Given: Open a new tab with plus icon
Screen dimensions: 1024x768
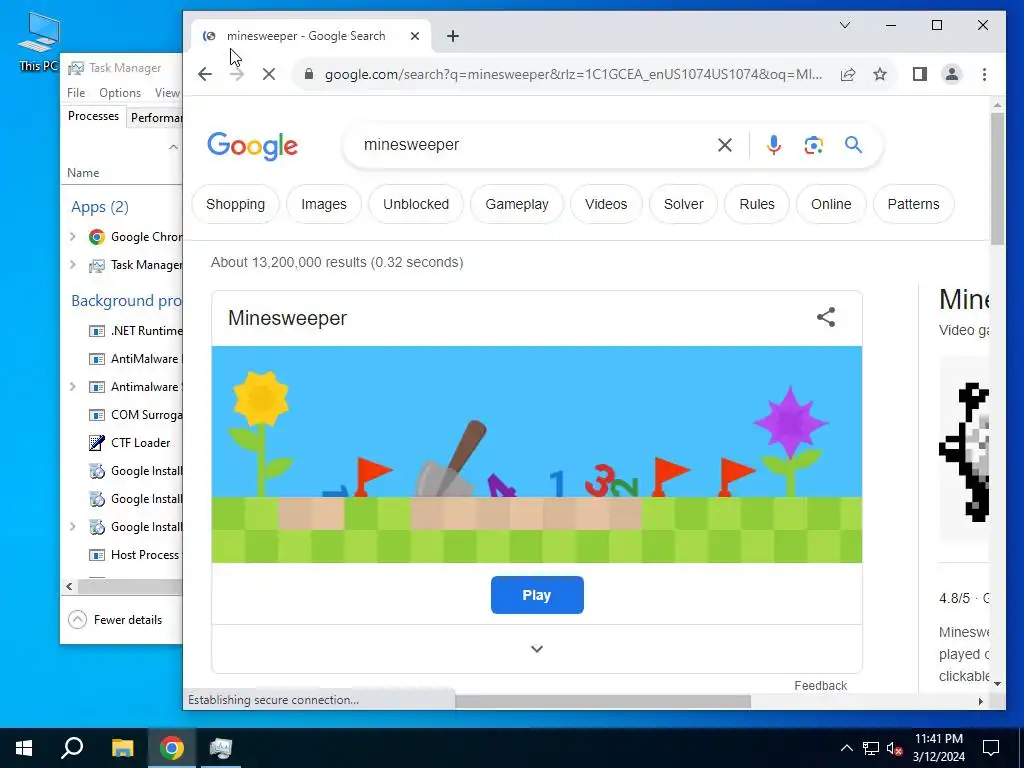Looking at the screenshot, I should [453, 36].
